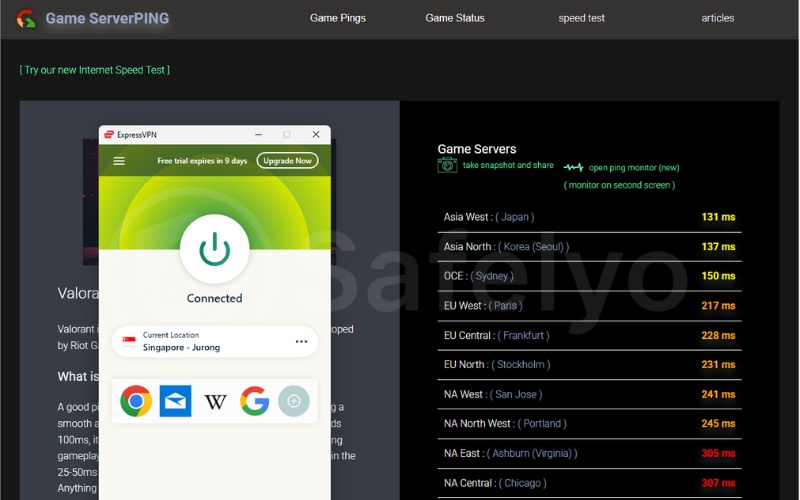Open the Google shortcut in ExpressVPN
Viewport: 800px width, 500px height.
point(255,401)
